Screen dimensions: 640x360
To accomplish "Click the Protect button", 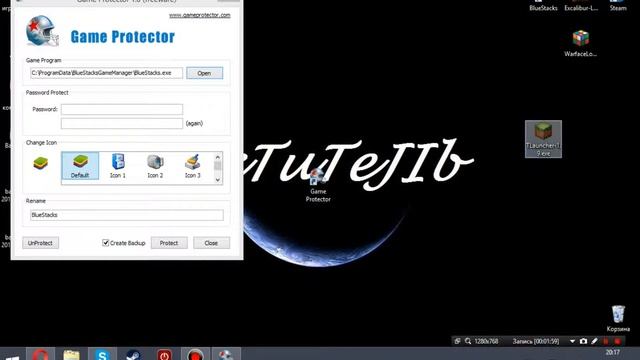I will coord(169,243).
